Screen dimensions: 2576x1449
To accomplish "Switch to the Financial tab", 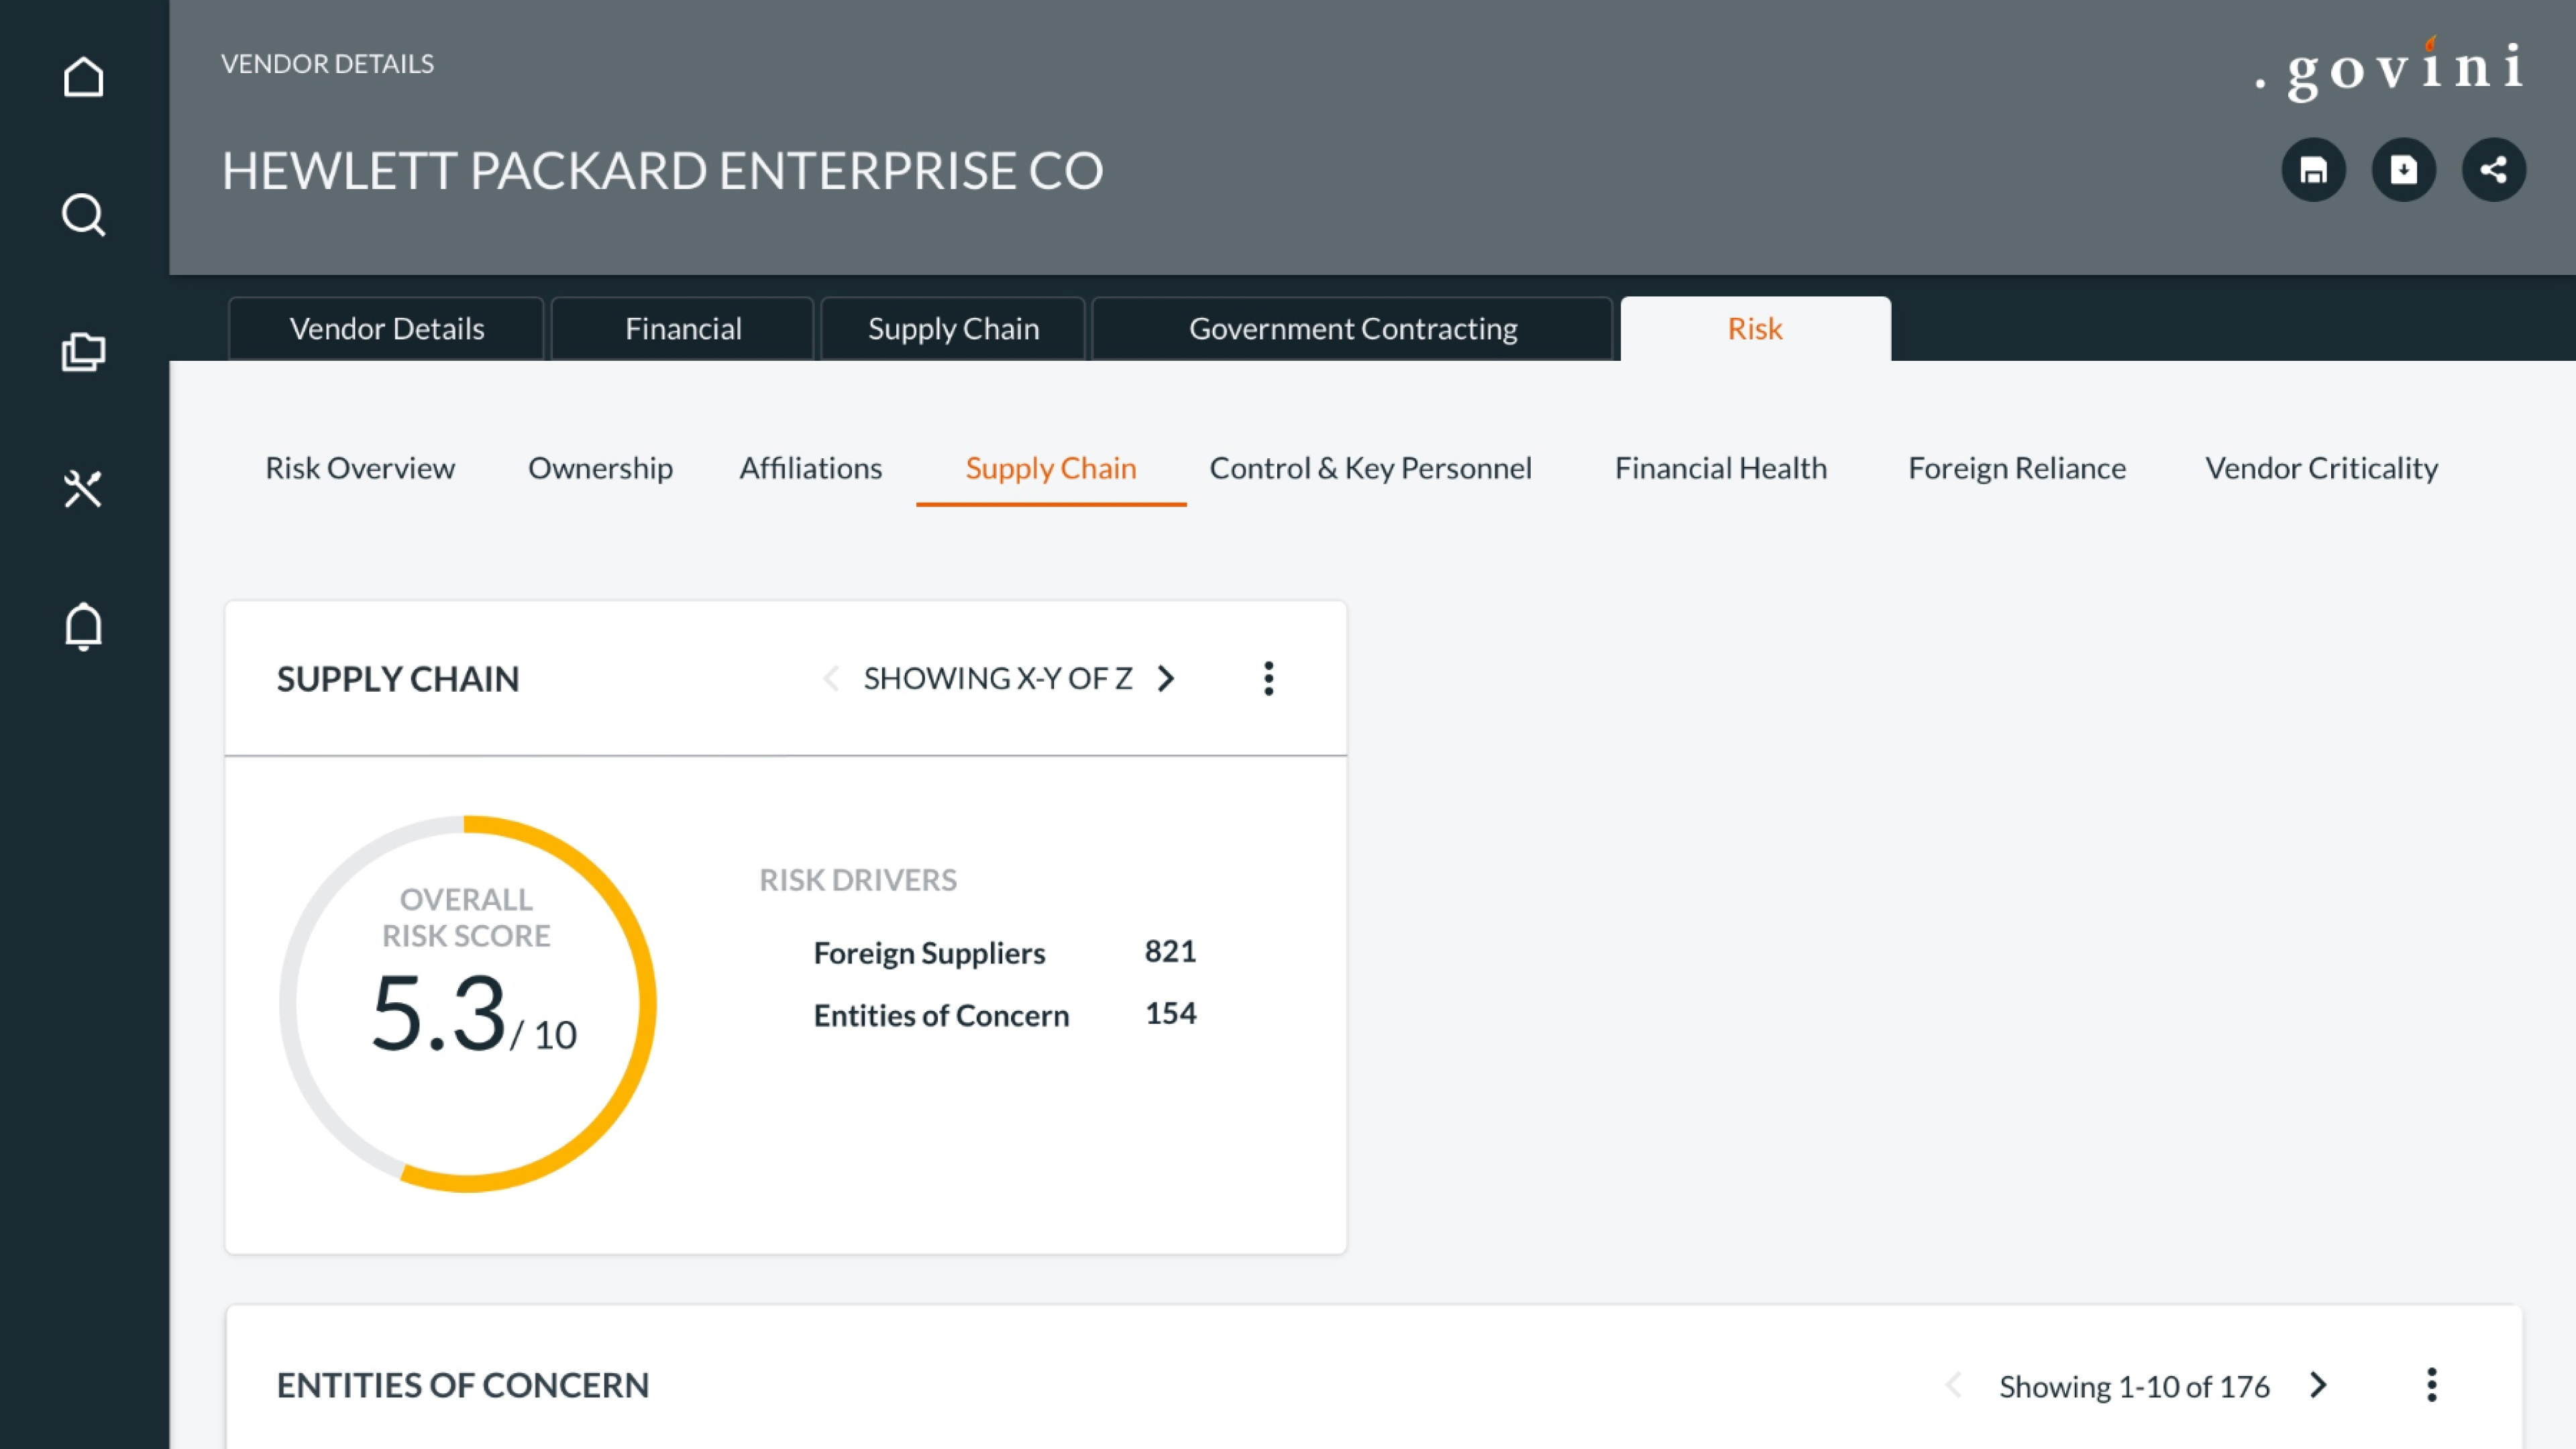I will tap(683, 329).
